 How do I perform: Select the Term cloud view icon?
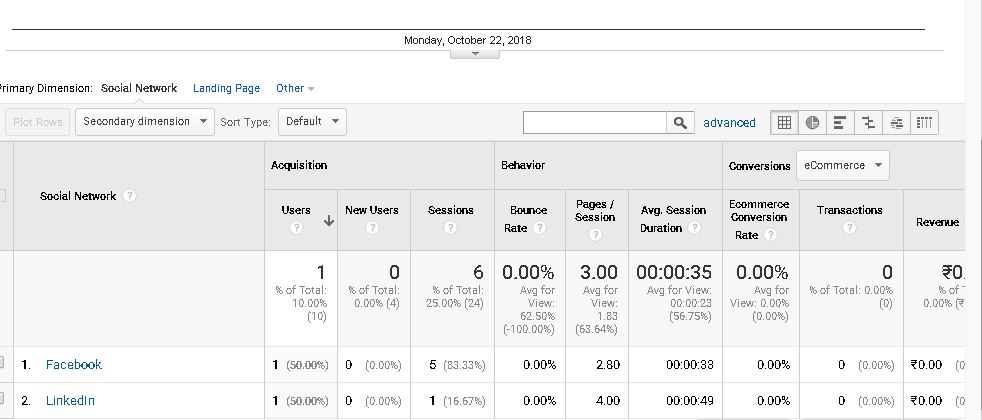896,122
